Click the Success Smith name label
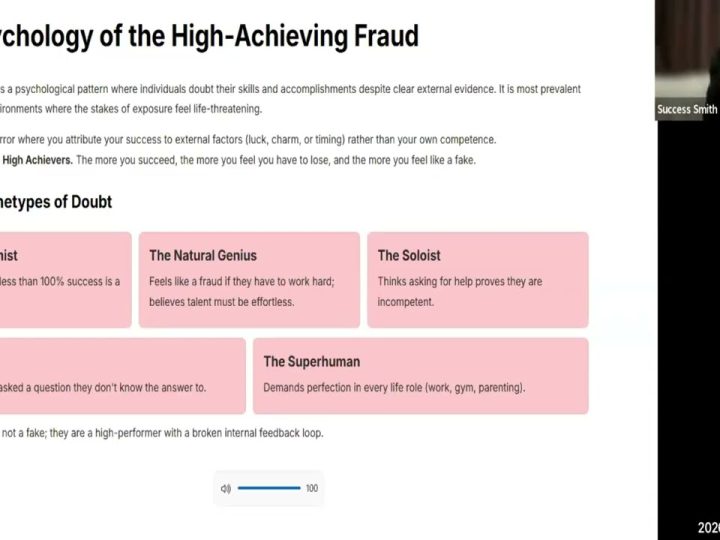The width and height of the screenshot is (720, 540). pyautogui.click(x=686, y=110)
